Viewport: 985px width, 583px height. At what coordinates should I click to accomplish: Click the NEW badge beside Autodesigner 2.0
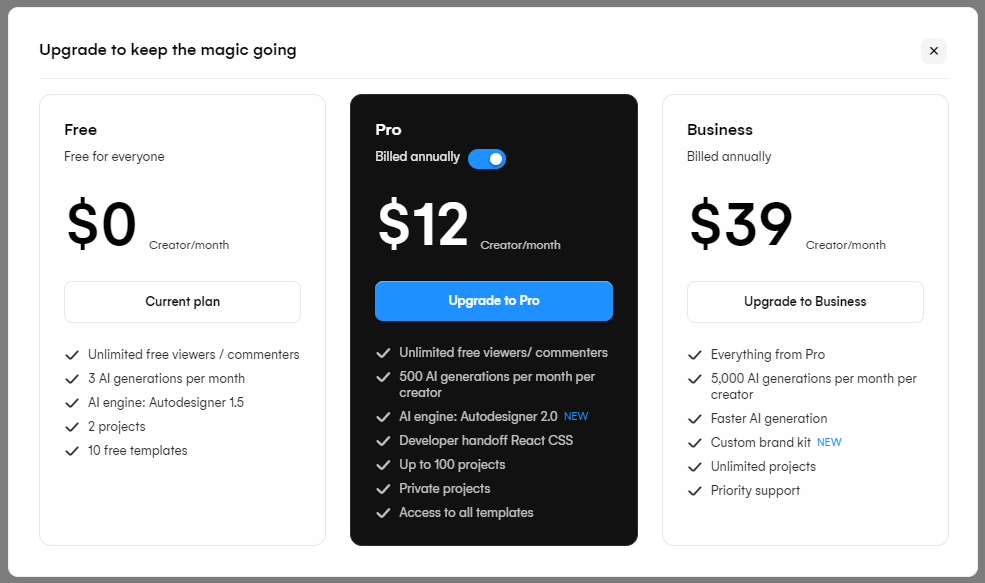pos(576,416)
